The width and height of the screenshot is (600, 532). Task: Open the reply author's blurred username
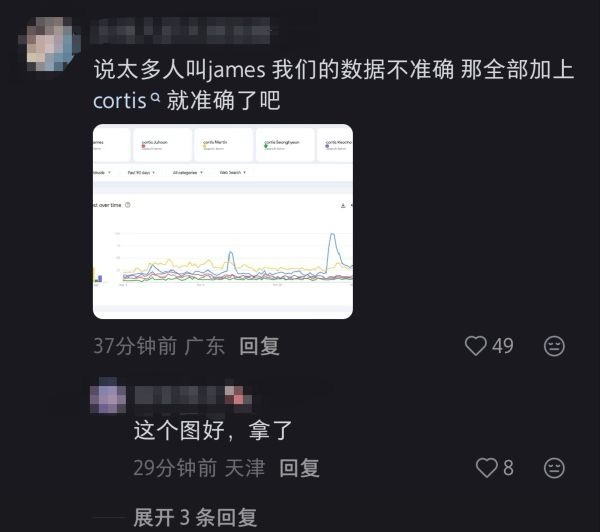[x=193, y=395]
